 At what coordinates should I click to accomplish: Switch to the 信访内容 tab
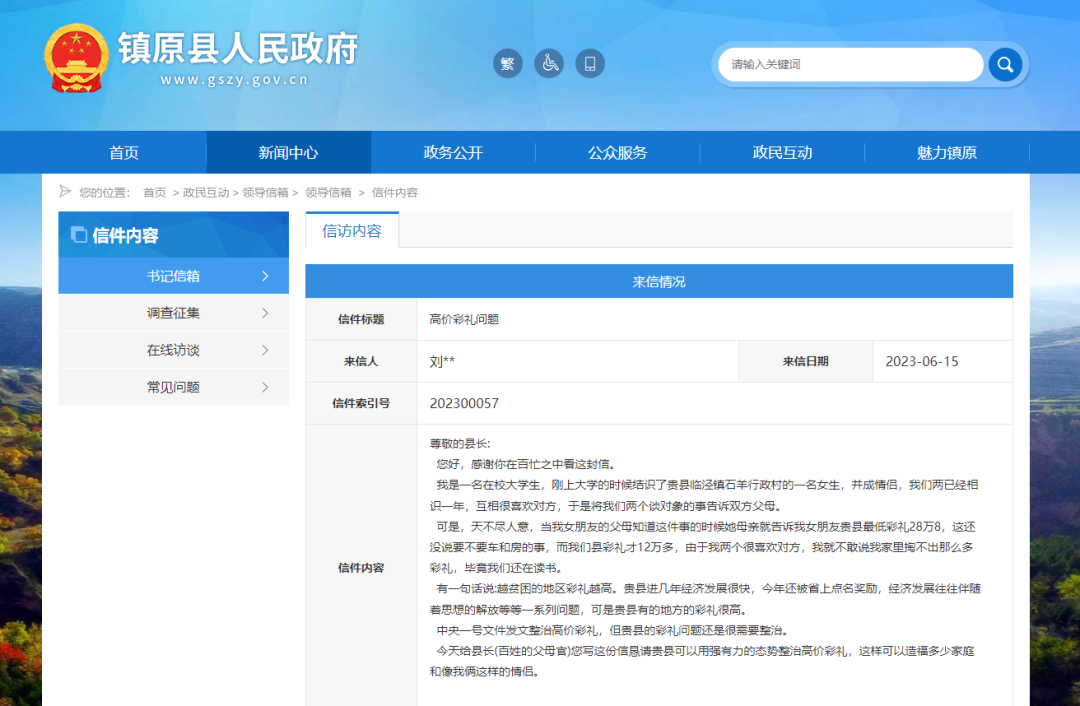pos(352,231)
